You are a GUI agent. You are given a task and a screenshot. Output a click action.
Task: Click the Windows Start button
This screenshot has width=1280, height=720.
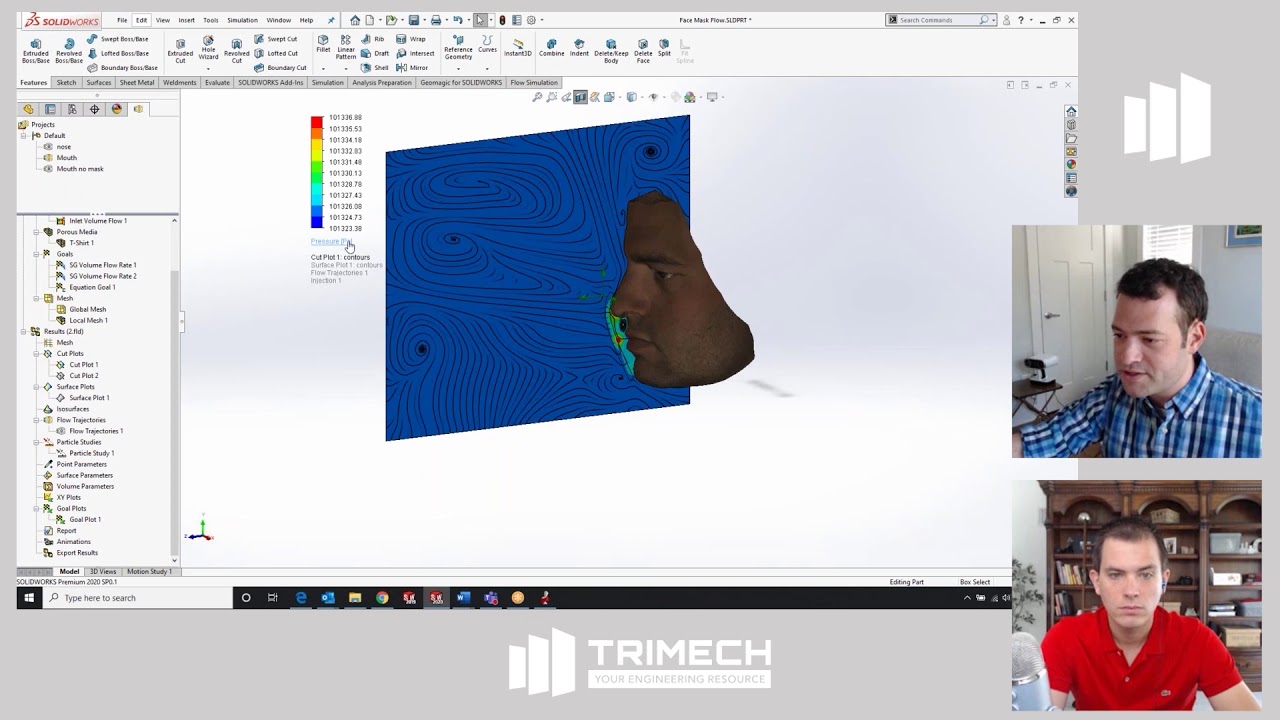28,598
